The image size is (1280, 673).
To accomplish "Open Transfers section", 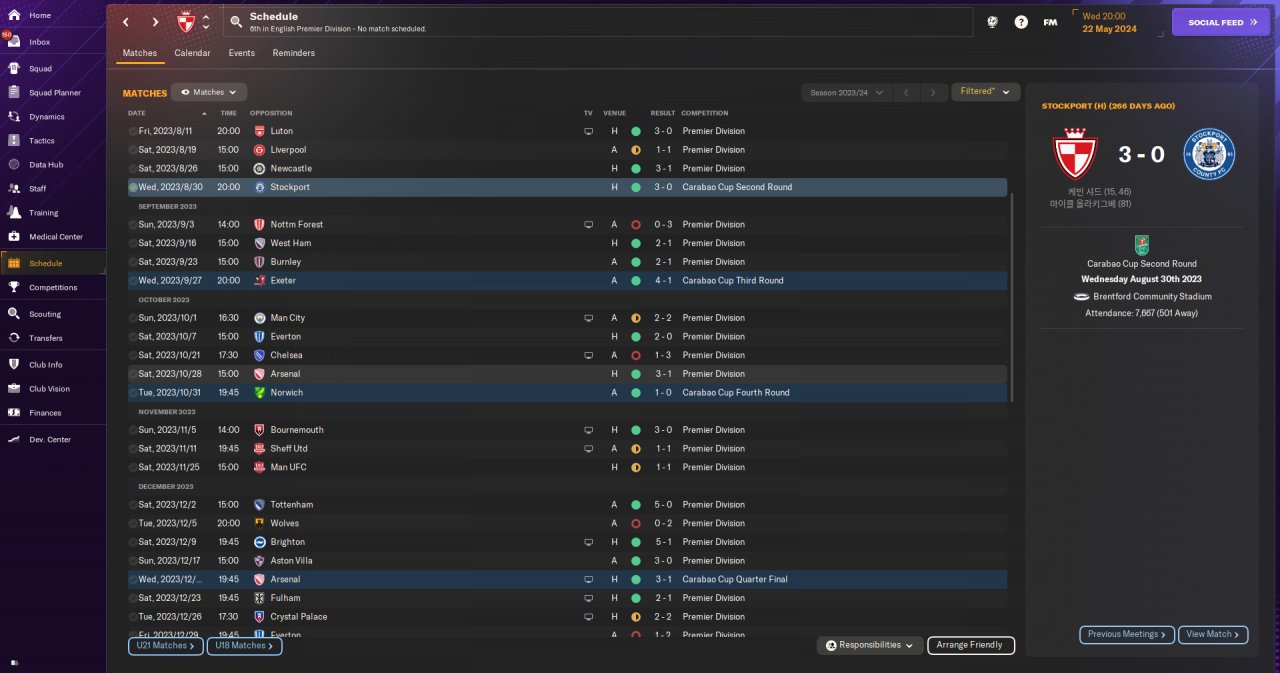I will click(x=46, y=338).
